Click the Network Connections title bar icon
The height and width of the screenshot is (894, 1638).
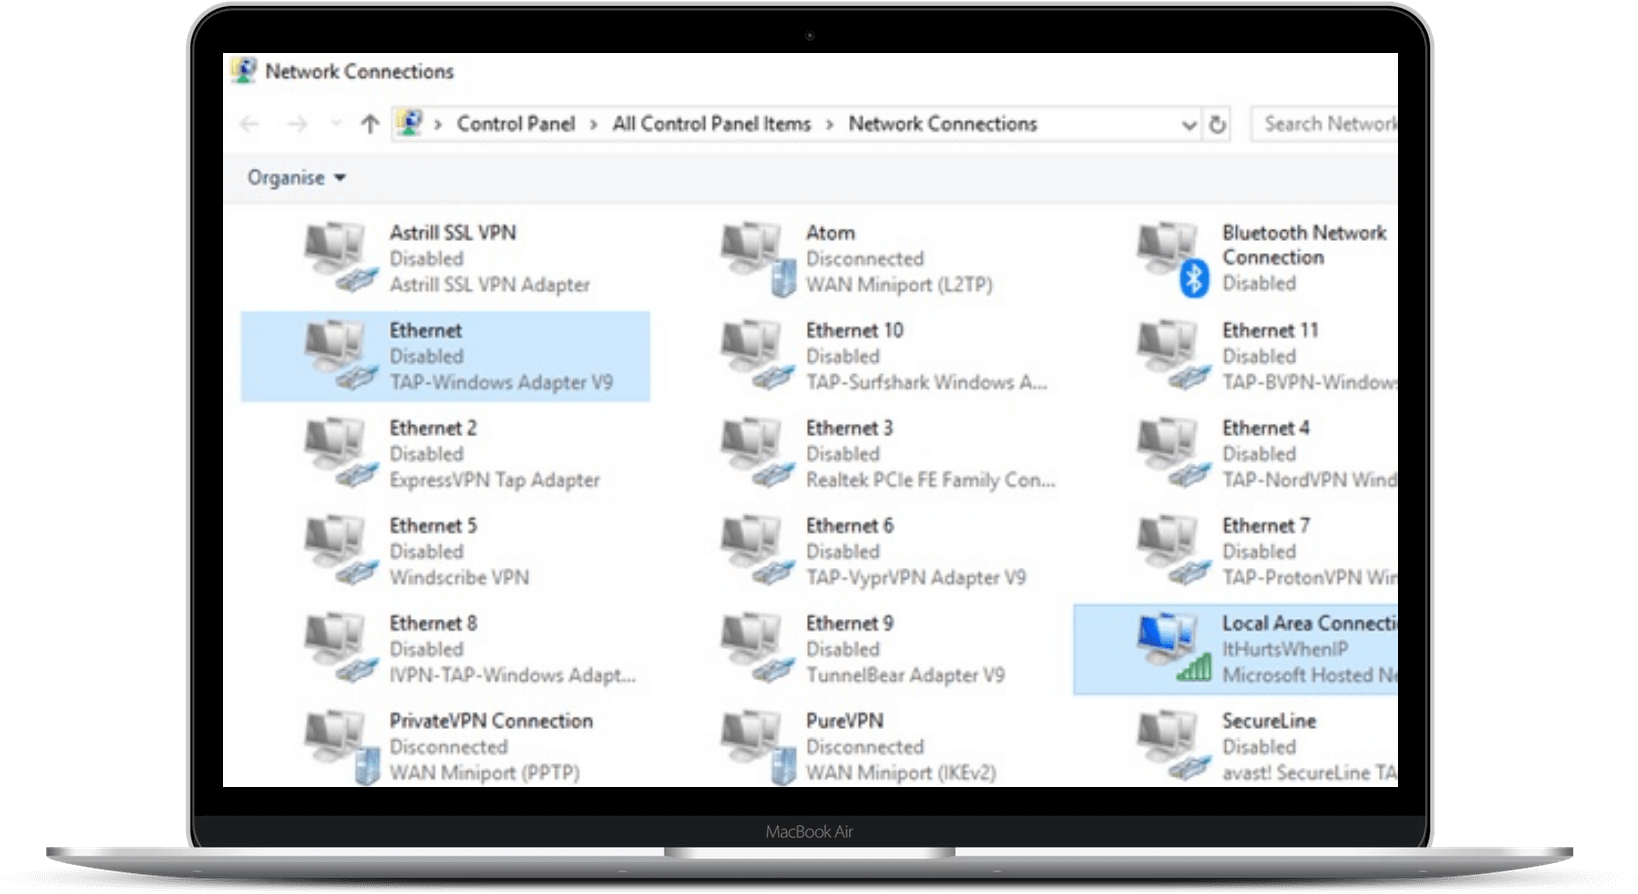tap(243, 71)
